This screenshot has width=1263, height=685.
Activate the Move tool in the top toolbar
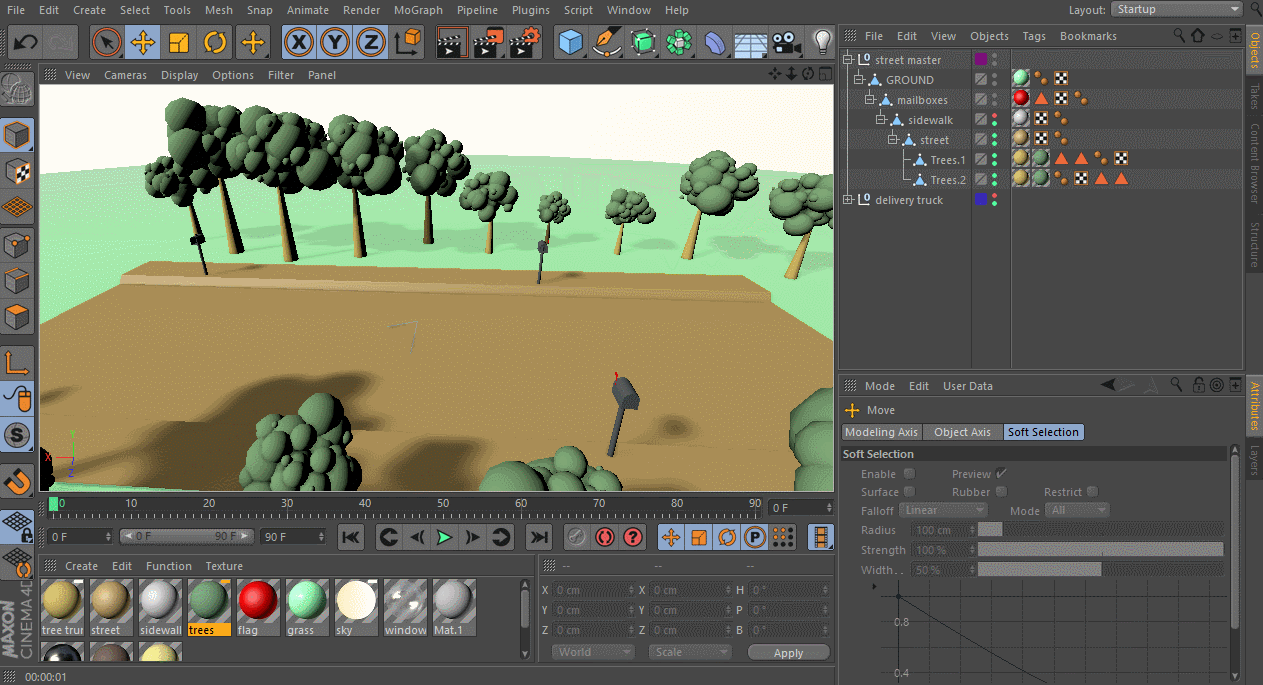tap(143, 43)
